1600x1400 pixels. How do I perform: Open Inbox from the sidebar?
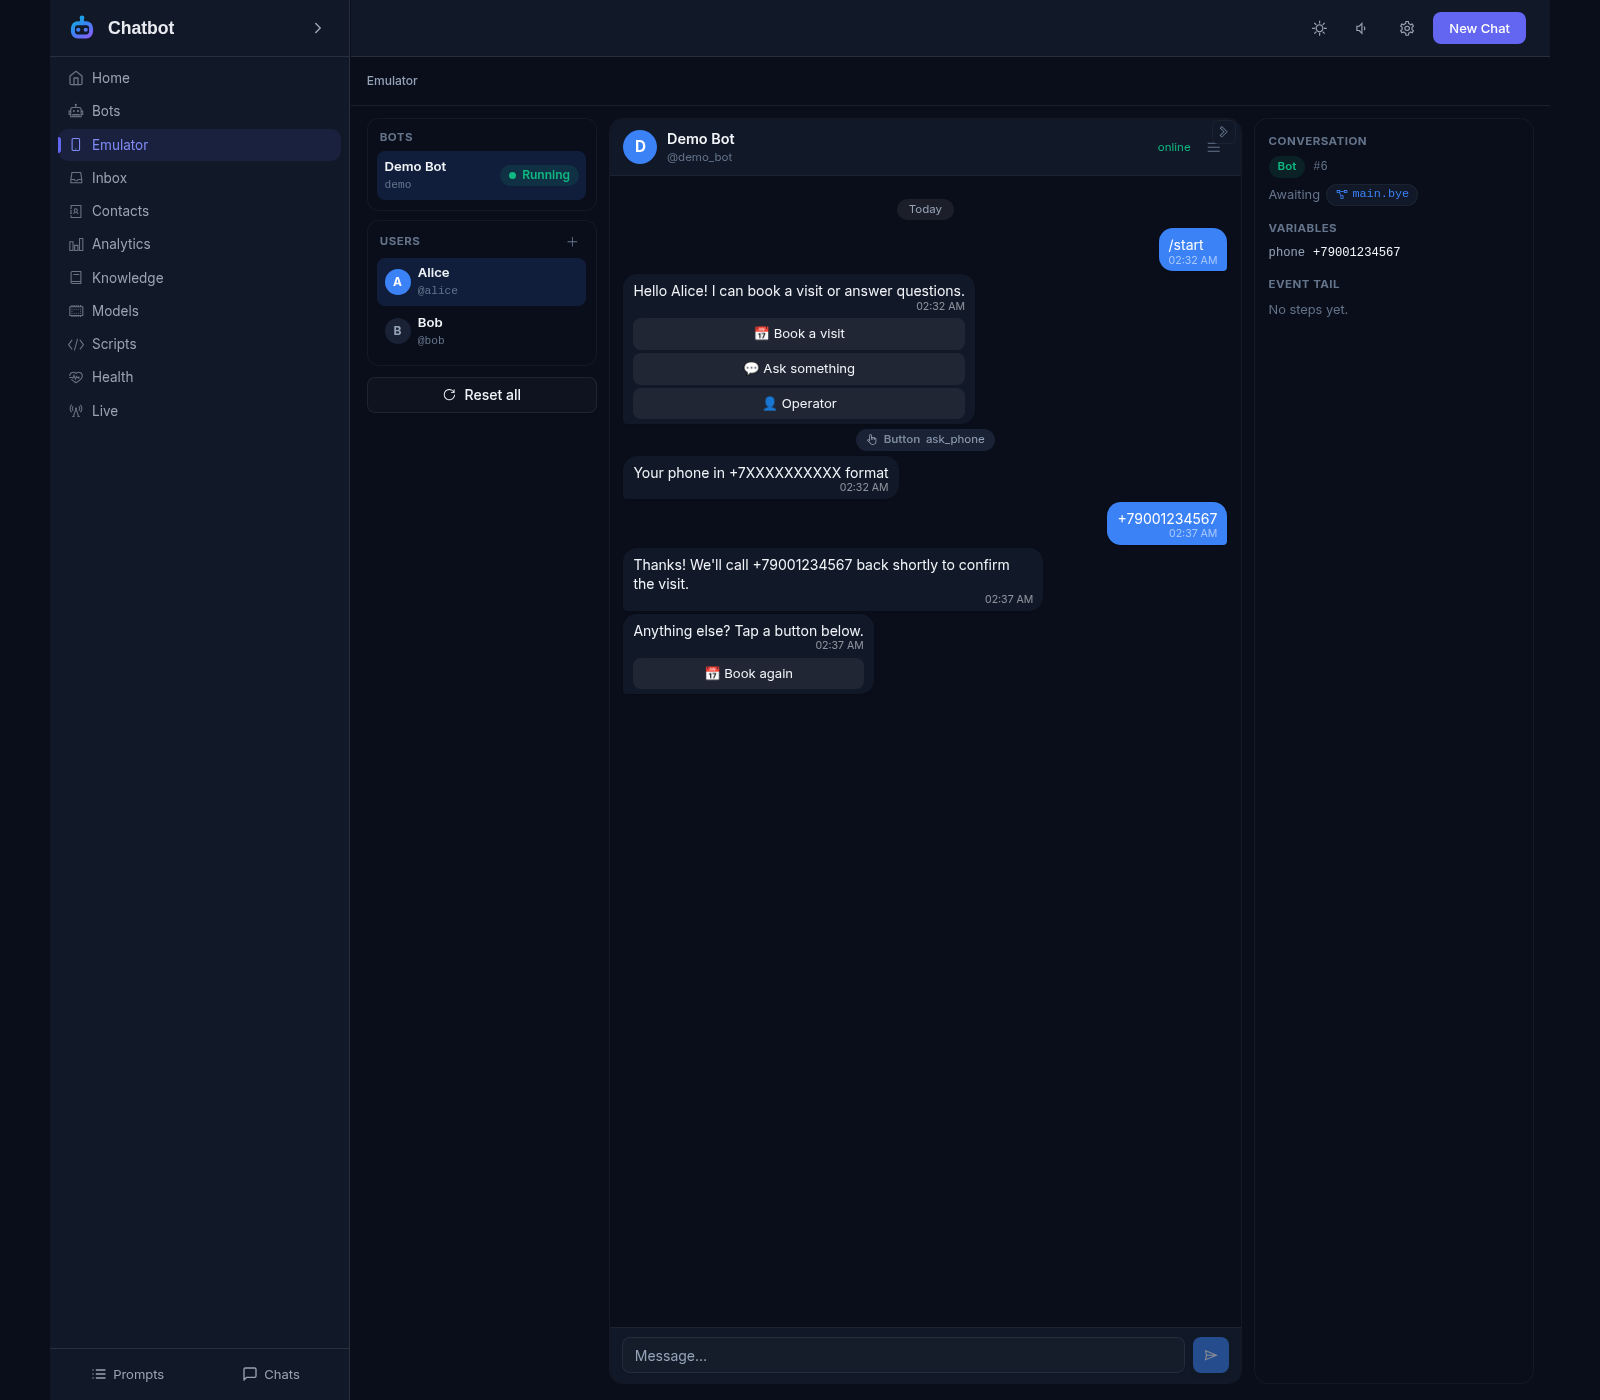pyautogui.click(x=200, y=178)
